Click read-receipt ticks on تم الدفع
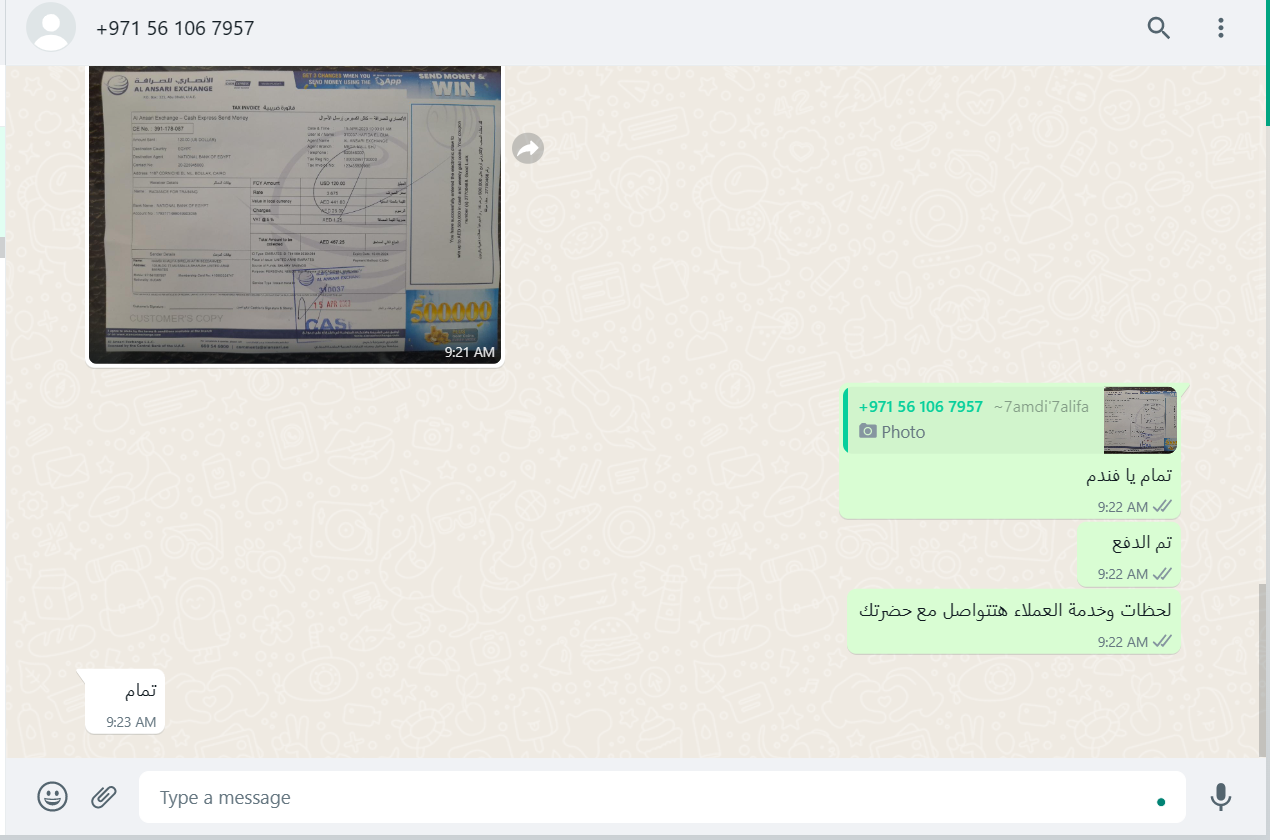The width and height of the screenshot is (1270, 840). pyautogui.click(x=1162, y=574)
